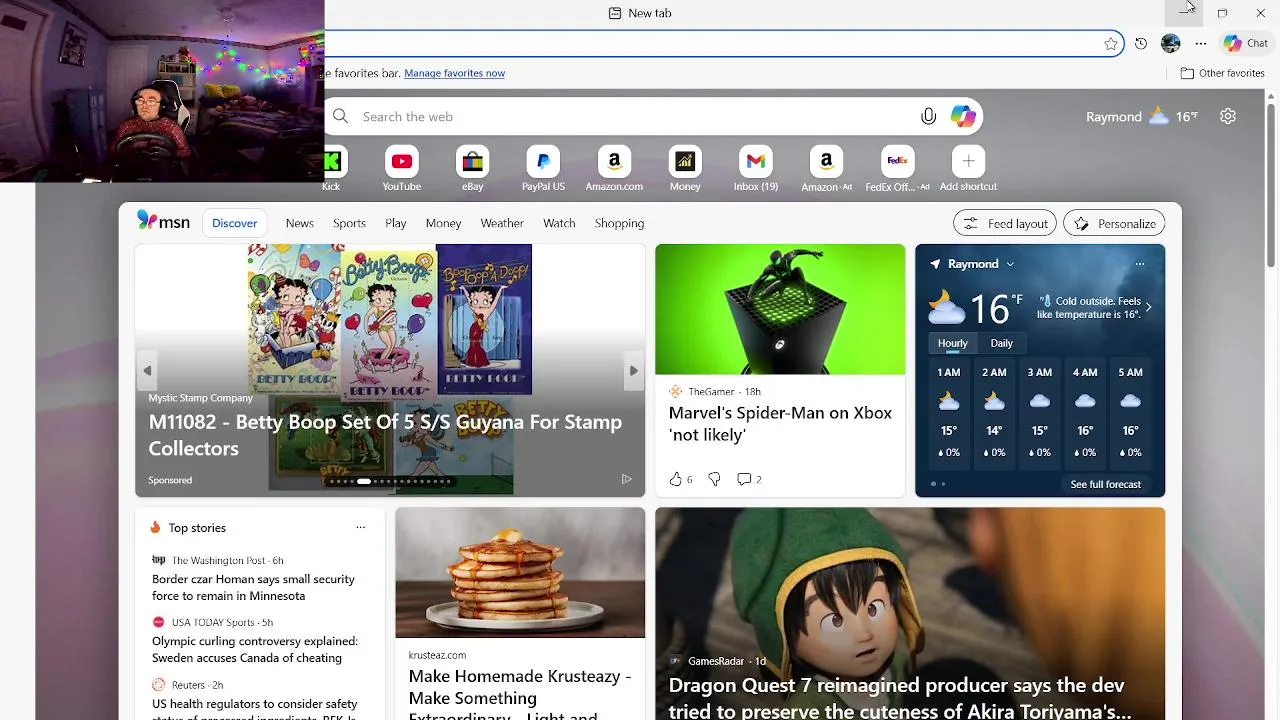Click the Xbox Spider-Man article thumbnail
The width and height of the screenshot is (1280, 720).
pyautogui.click(x=780, y=309)
